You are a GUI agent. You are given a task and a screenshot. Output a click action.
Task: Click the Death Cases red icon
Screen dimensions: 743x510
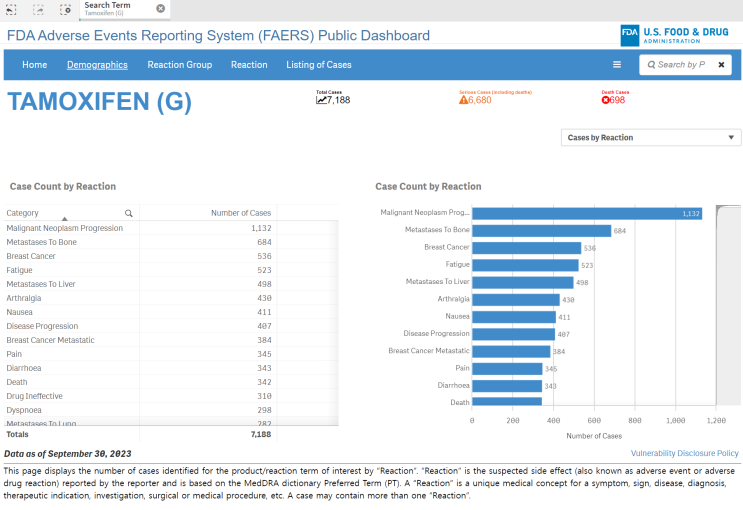605,100
